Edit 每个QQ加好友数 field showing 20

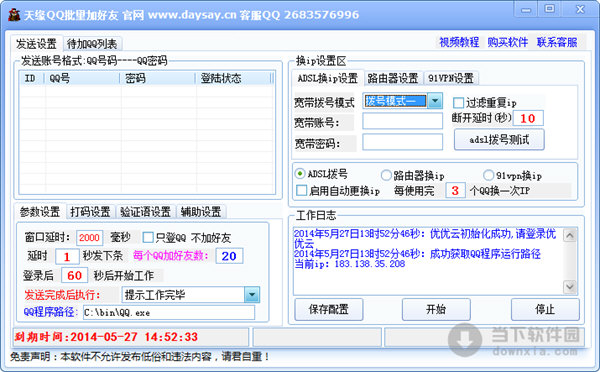point(229,256)
